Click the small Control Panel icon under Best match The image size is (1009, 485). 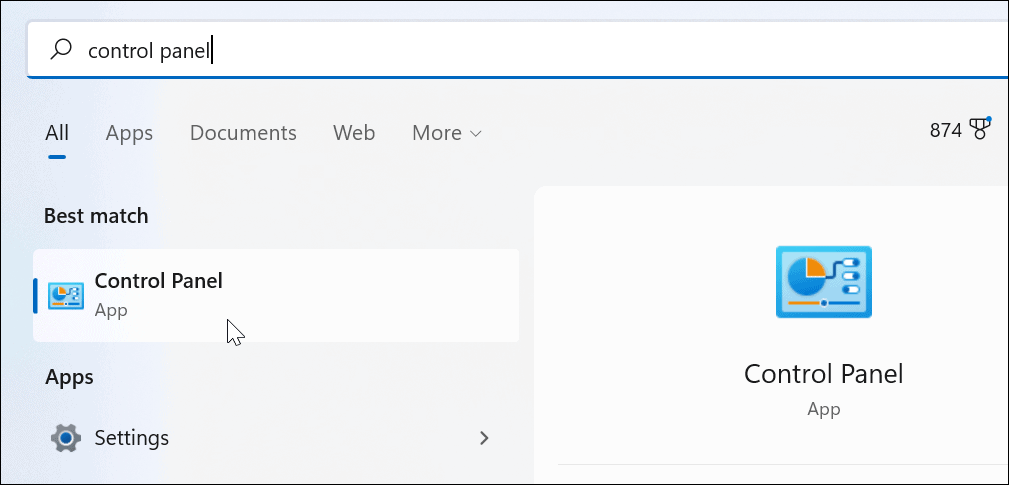click(66, 295)
